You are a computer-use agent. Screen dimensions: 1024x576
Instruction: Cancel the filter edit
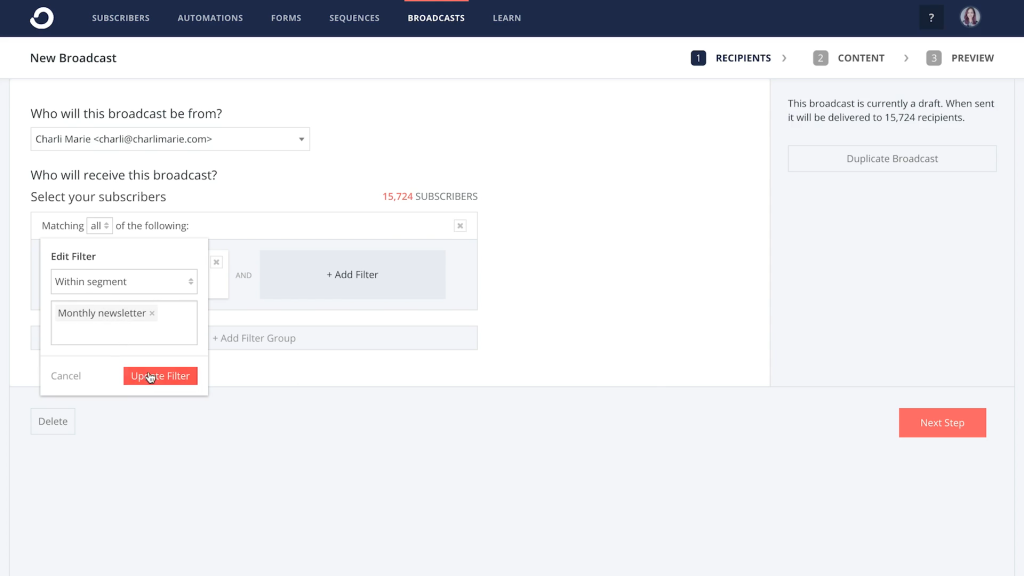coord(66,376)
